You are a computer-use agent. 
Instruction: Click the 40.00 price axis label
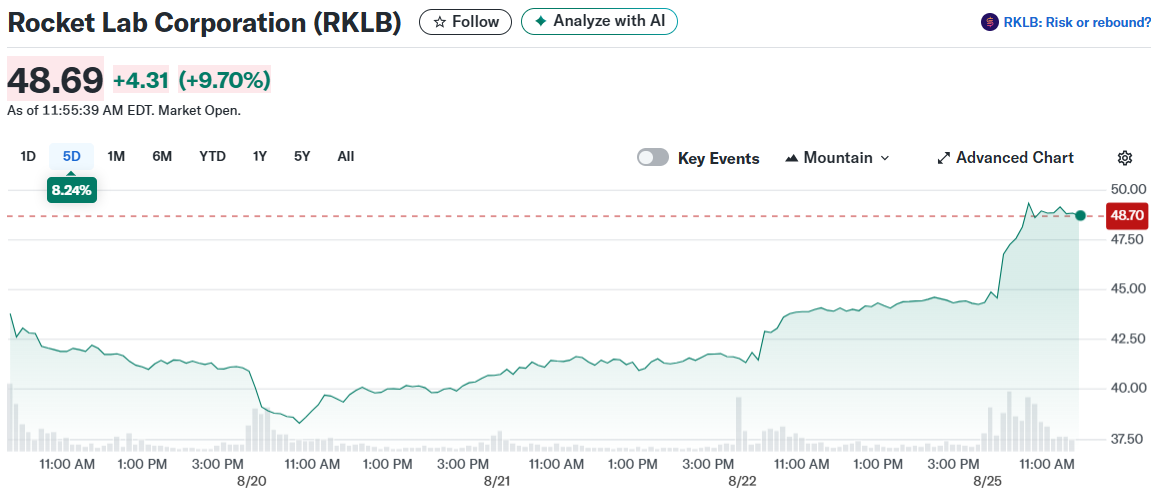click(1126, 388)
